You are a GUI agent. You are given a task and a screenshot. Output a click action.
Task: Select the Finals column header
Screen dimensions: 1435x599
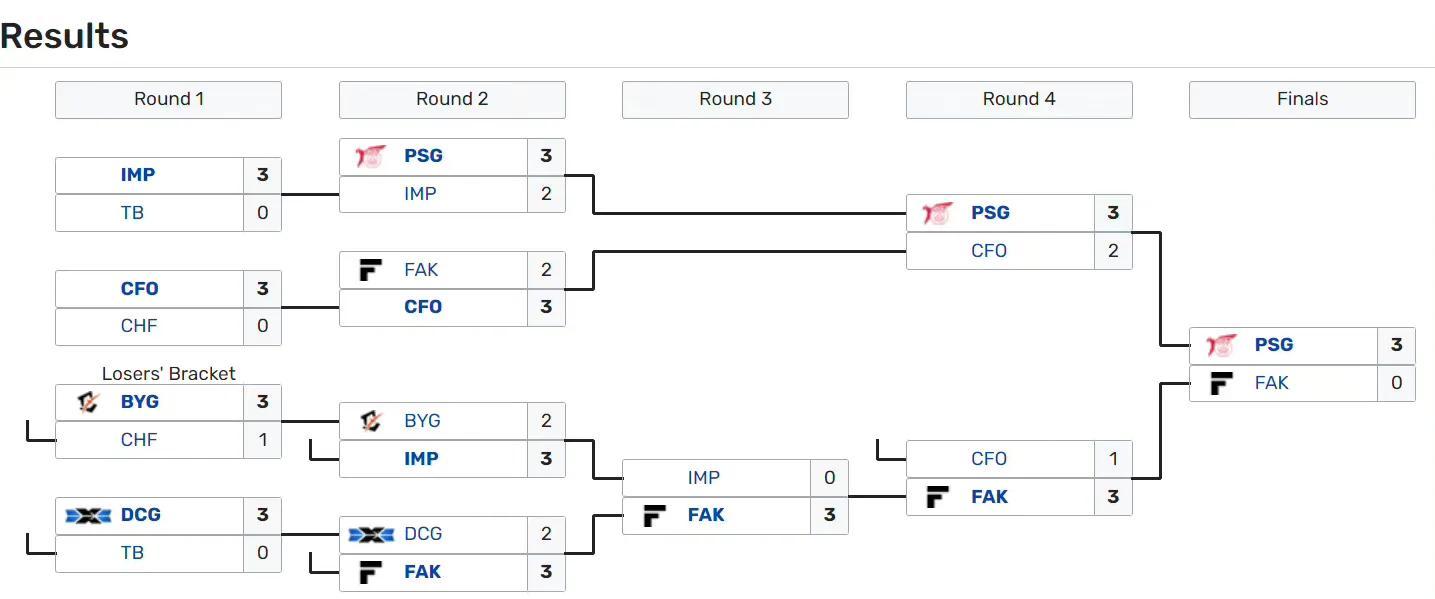1302,99
